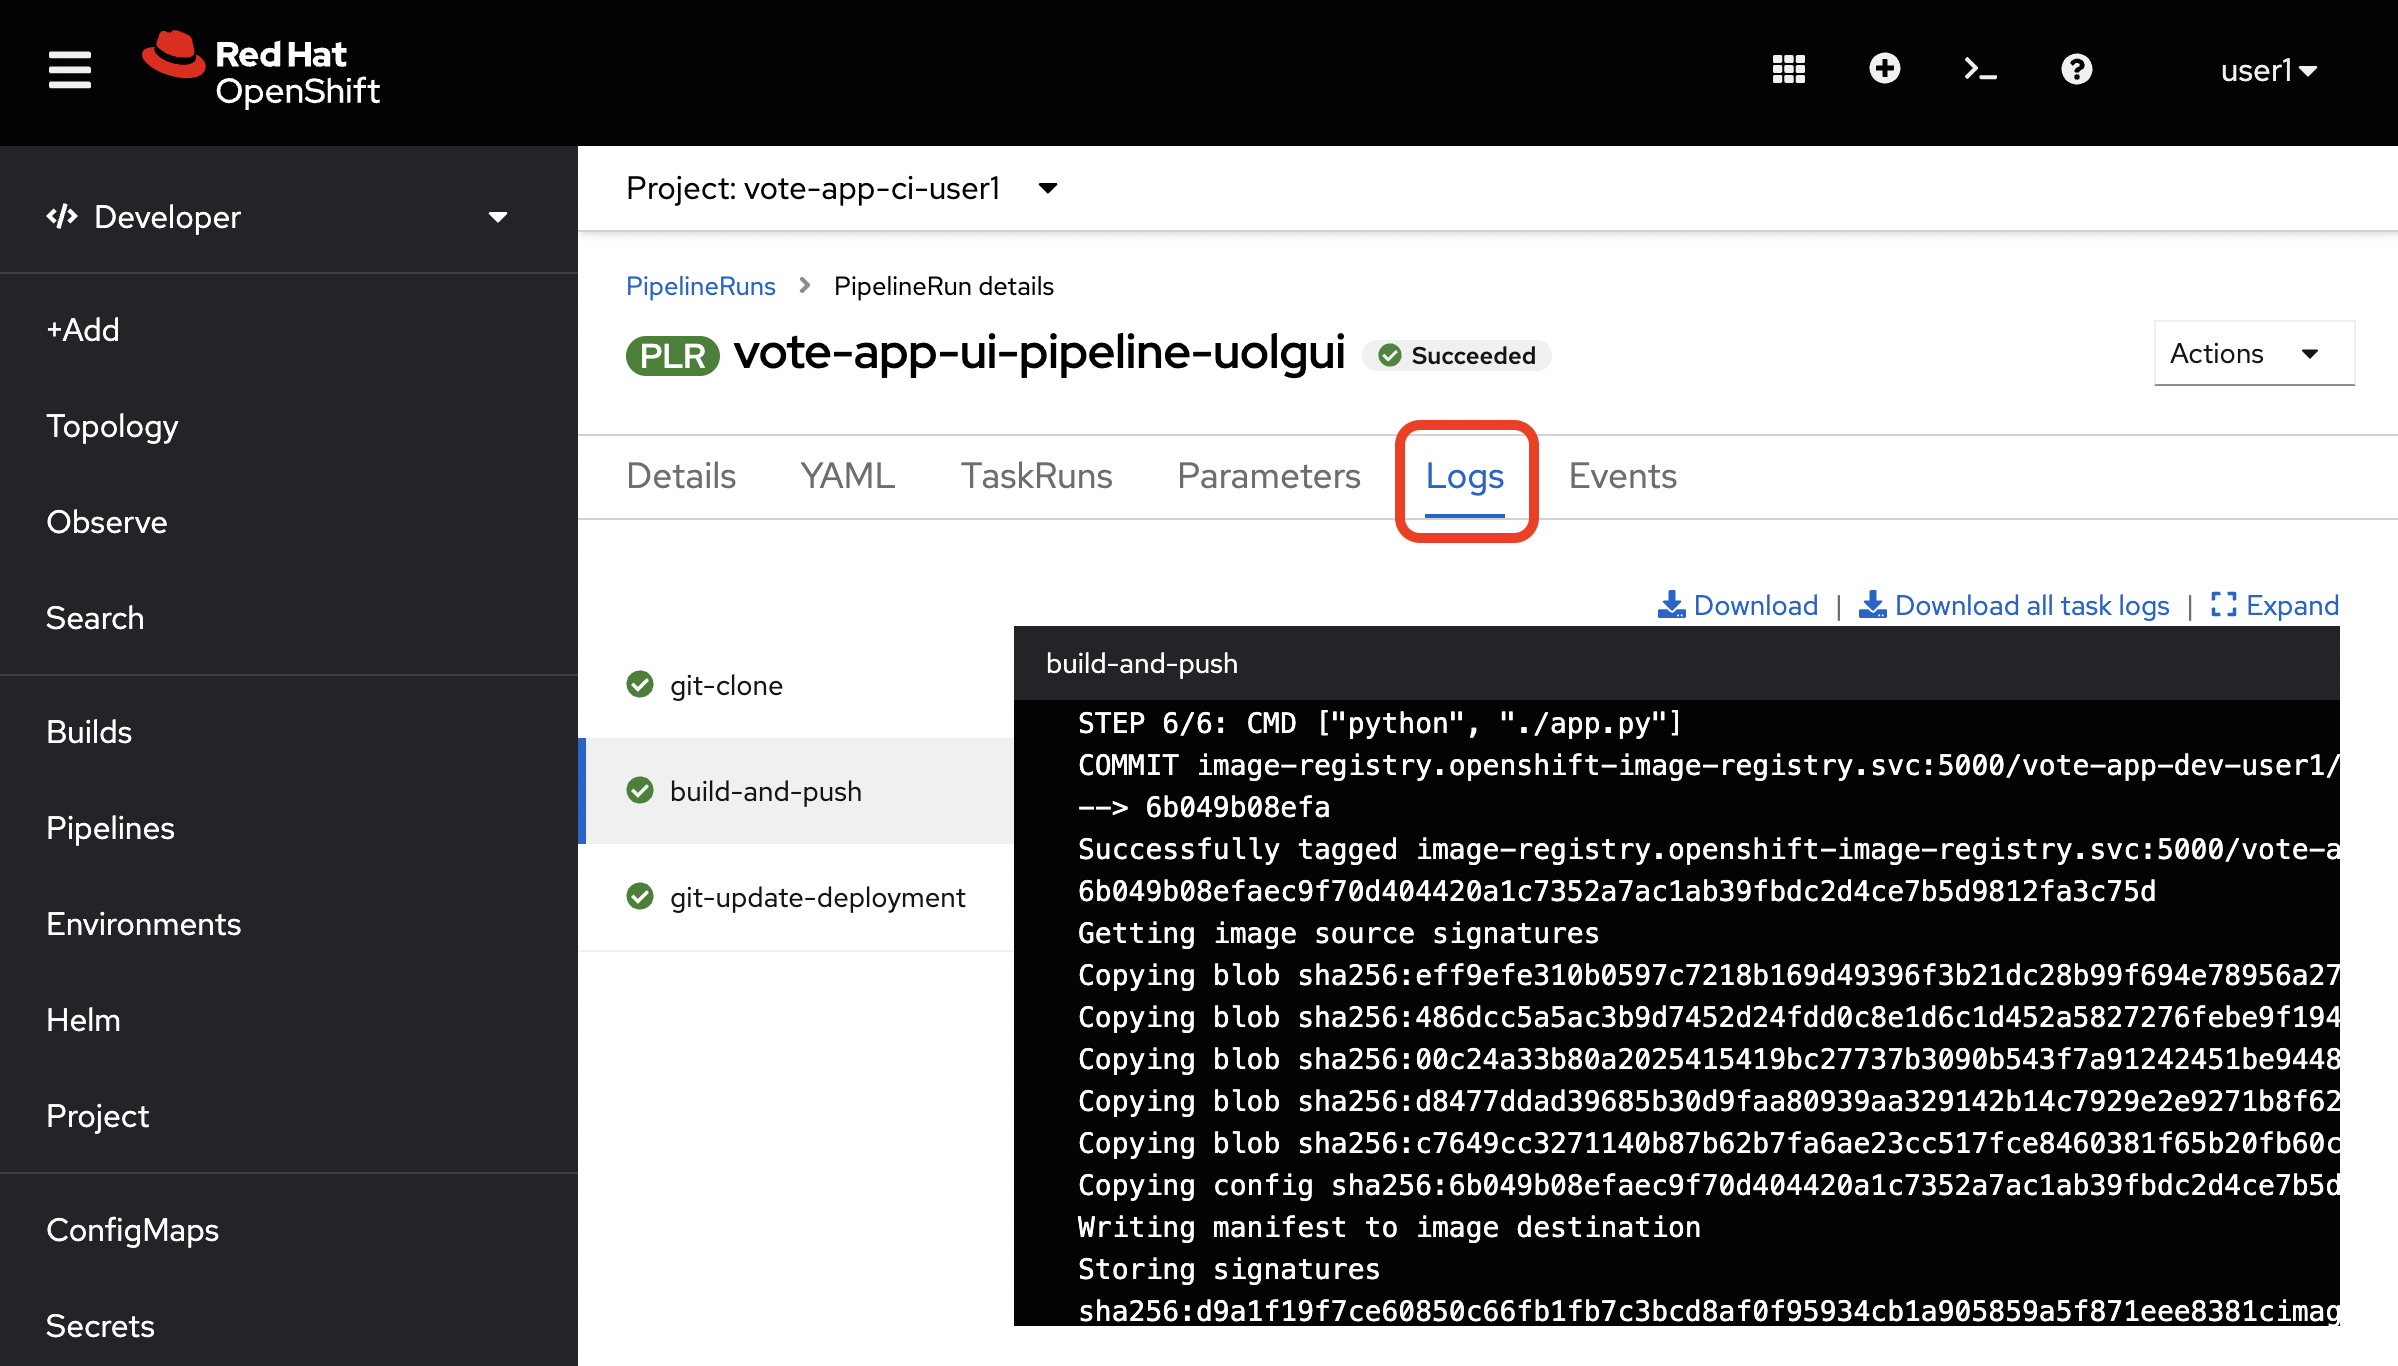This screenshot has height=1366, width=2398.
Task: Open ConfigMaps in the sidebar
Action: (x=132, y=1230)
